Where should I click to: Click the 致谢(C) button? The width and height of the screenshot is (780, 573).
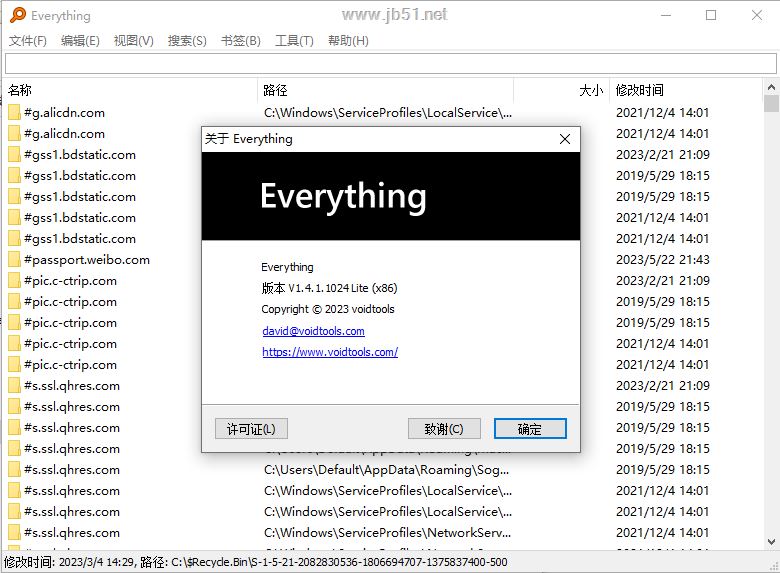coord(444,429)
